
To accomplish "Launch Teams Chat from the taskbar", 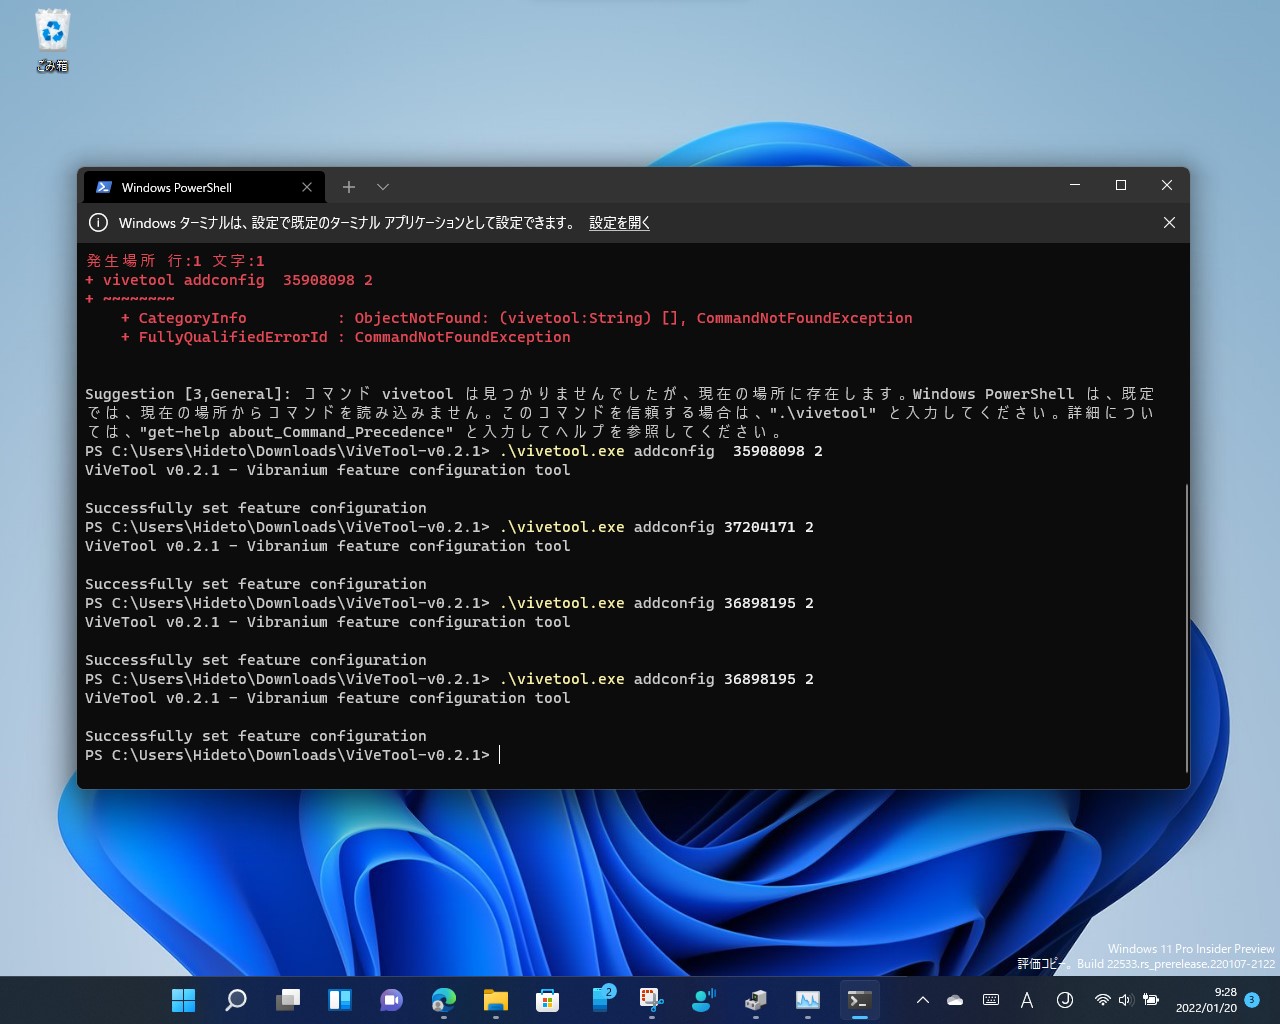I will point(391,1000).
